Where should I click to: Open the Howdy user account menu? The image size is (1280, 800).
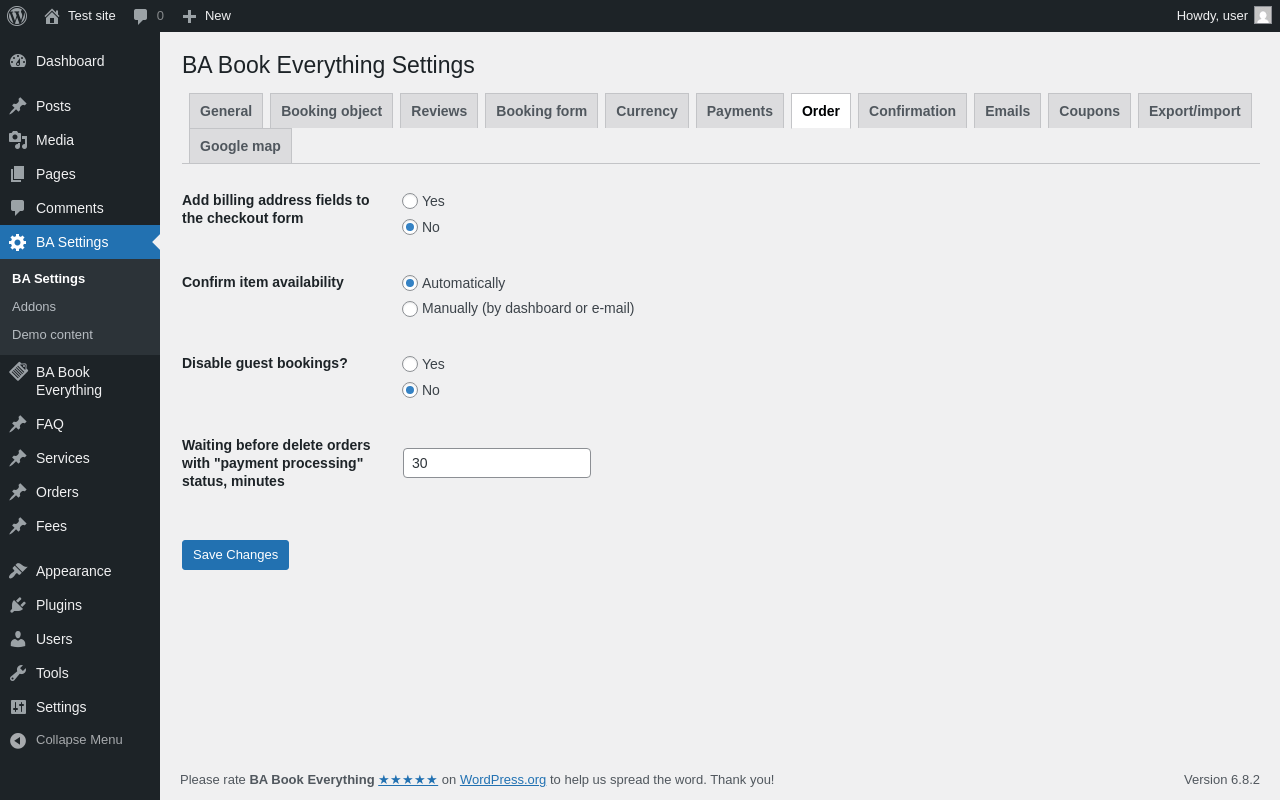tap(1223, 16)
